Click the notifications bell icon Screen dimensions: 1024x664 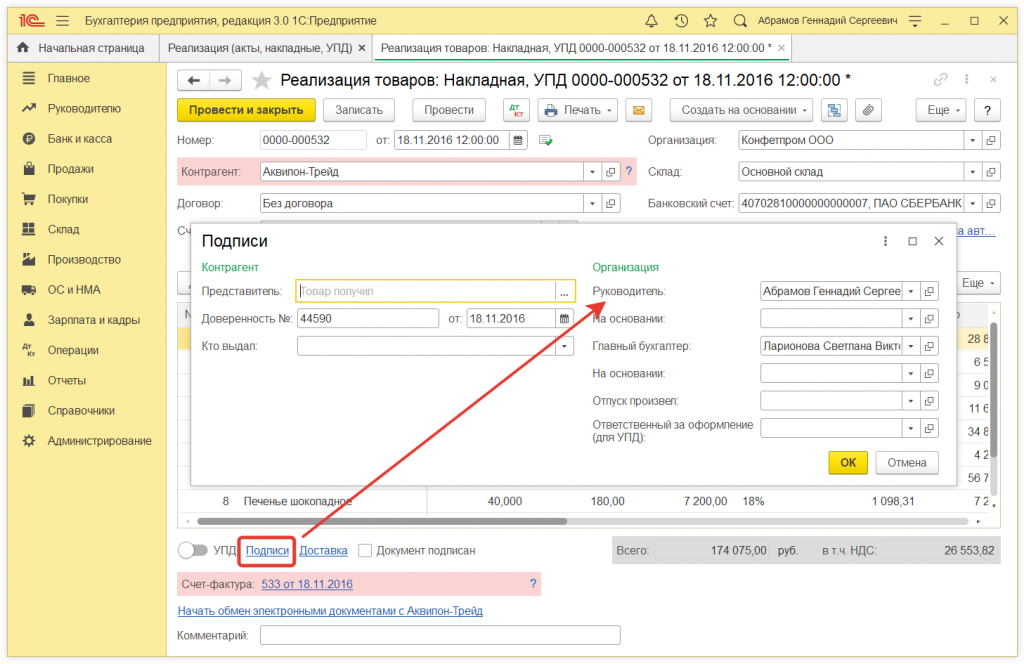coord(652,20)
